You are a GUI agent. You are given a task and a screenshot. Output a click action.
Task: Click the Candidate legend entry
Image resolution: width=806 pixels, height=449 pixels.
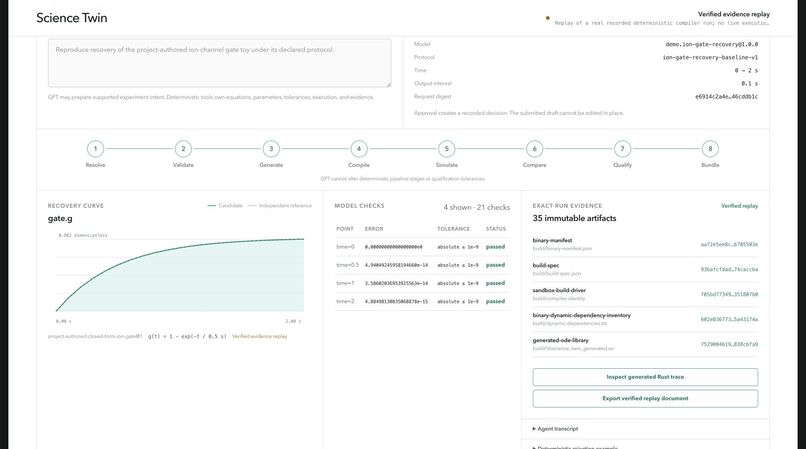click(x=225, y=206)
